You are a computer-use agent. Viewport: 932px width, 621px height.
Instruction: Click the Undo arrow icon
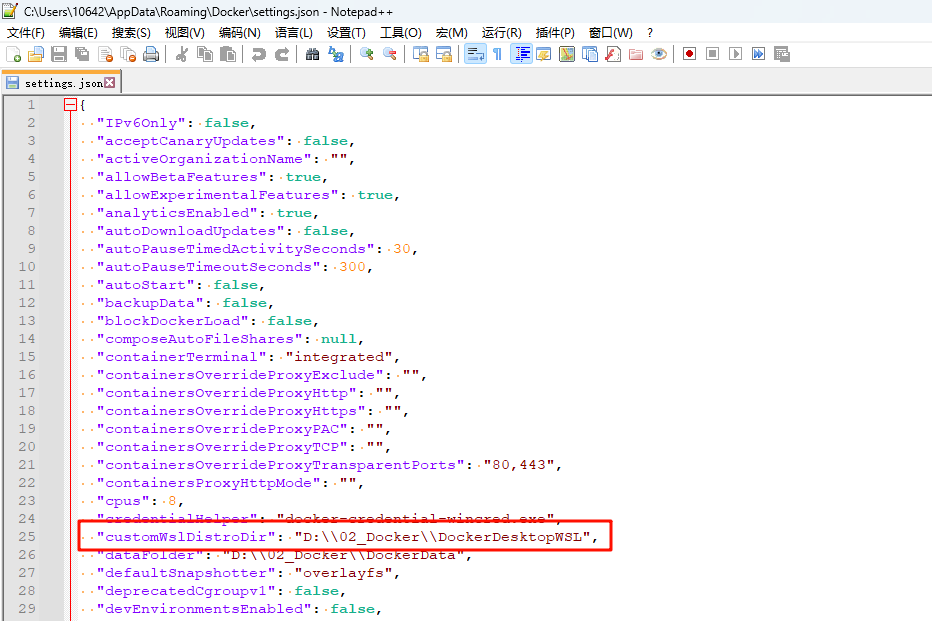click(259, 54)
